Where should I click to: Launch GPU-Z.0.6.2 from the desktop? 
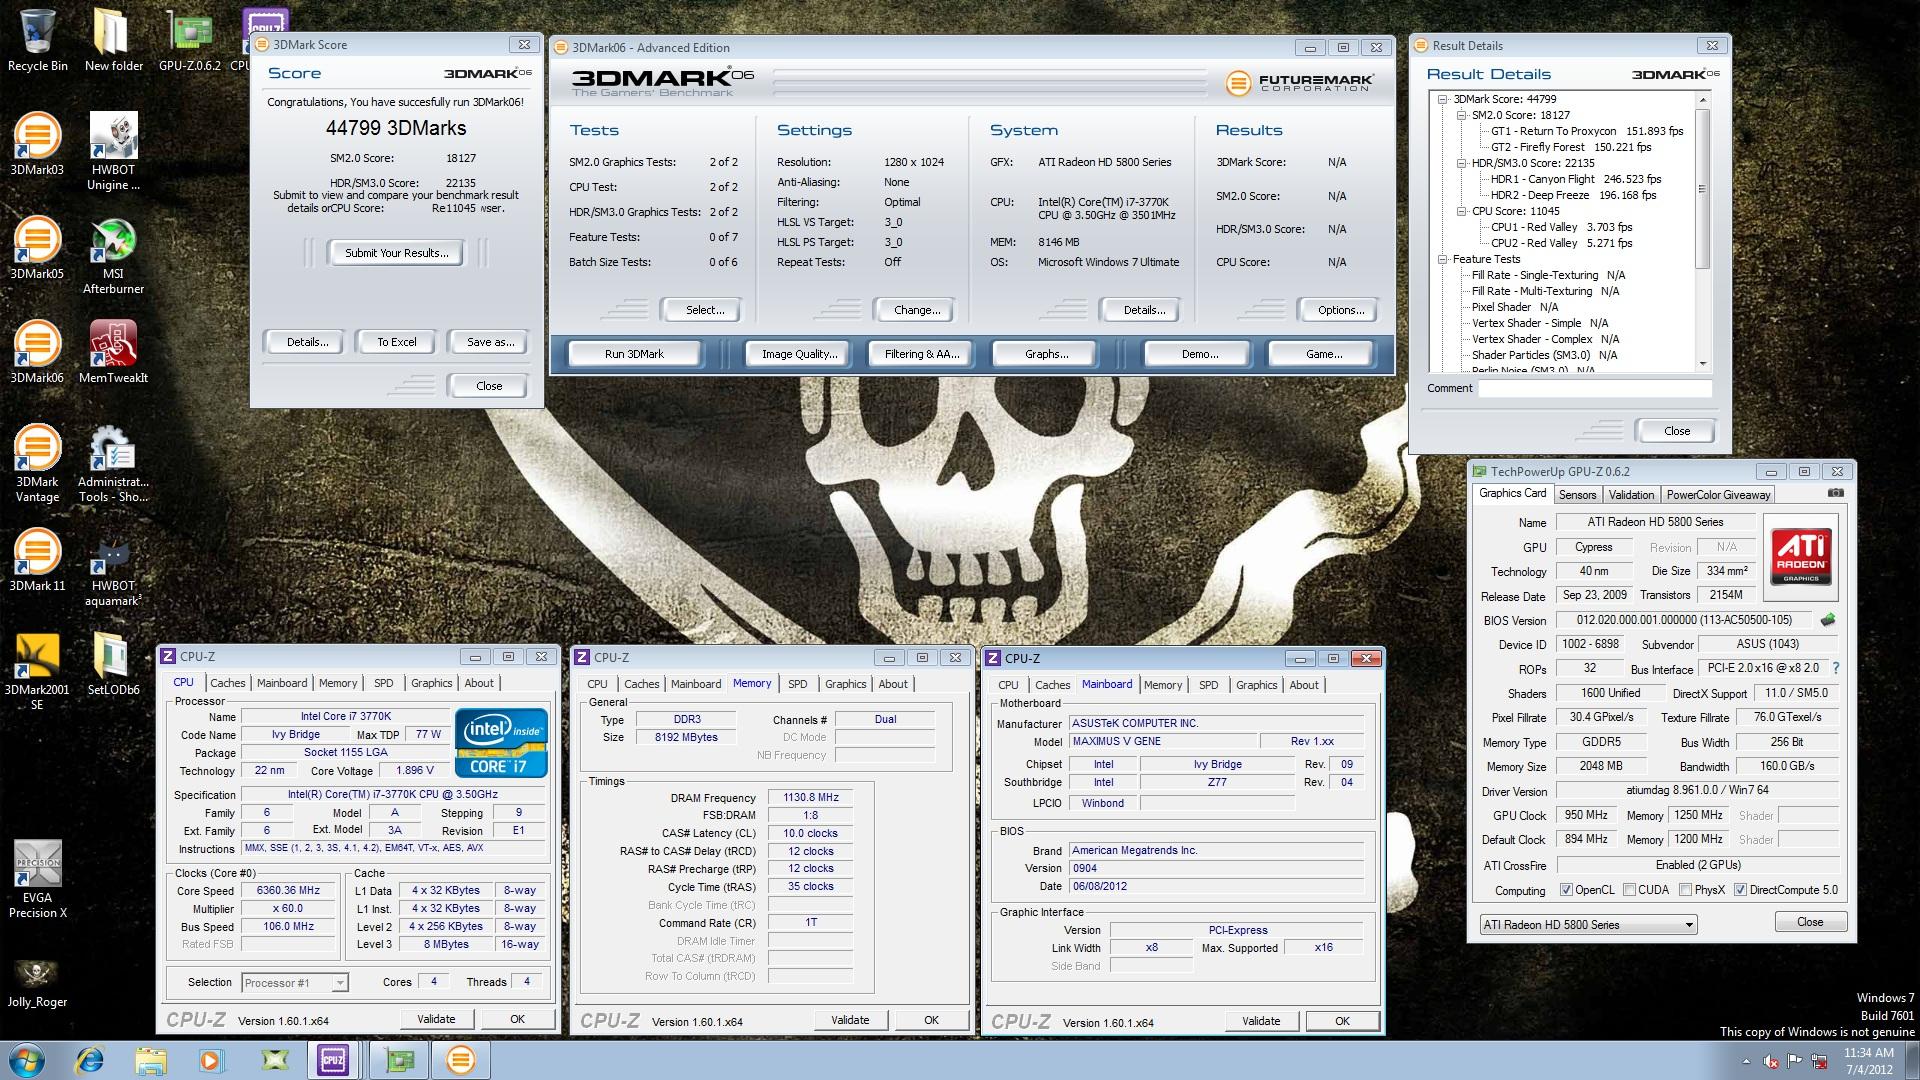pyautogui.click(x=189, y=40)
